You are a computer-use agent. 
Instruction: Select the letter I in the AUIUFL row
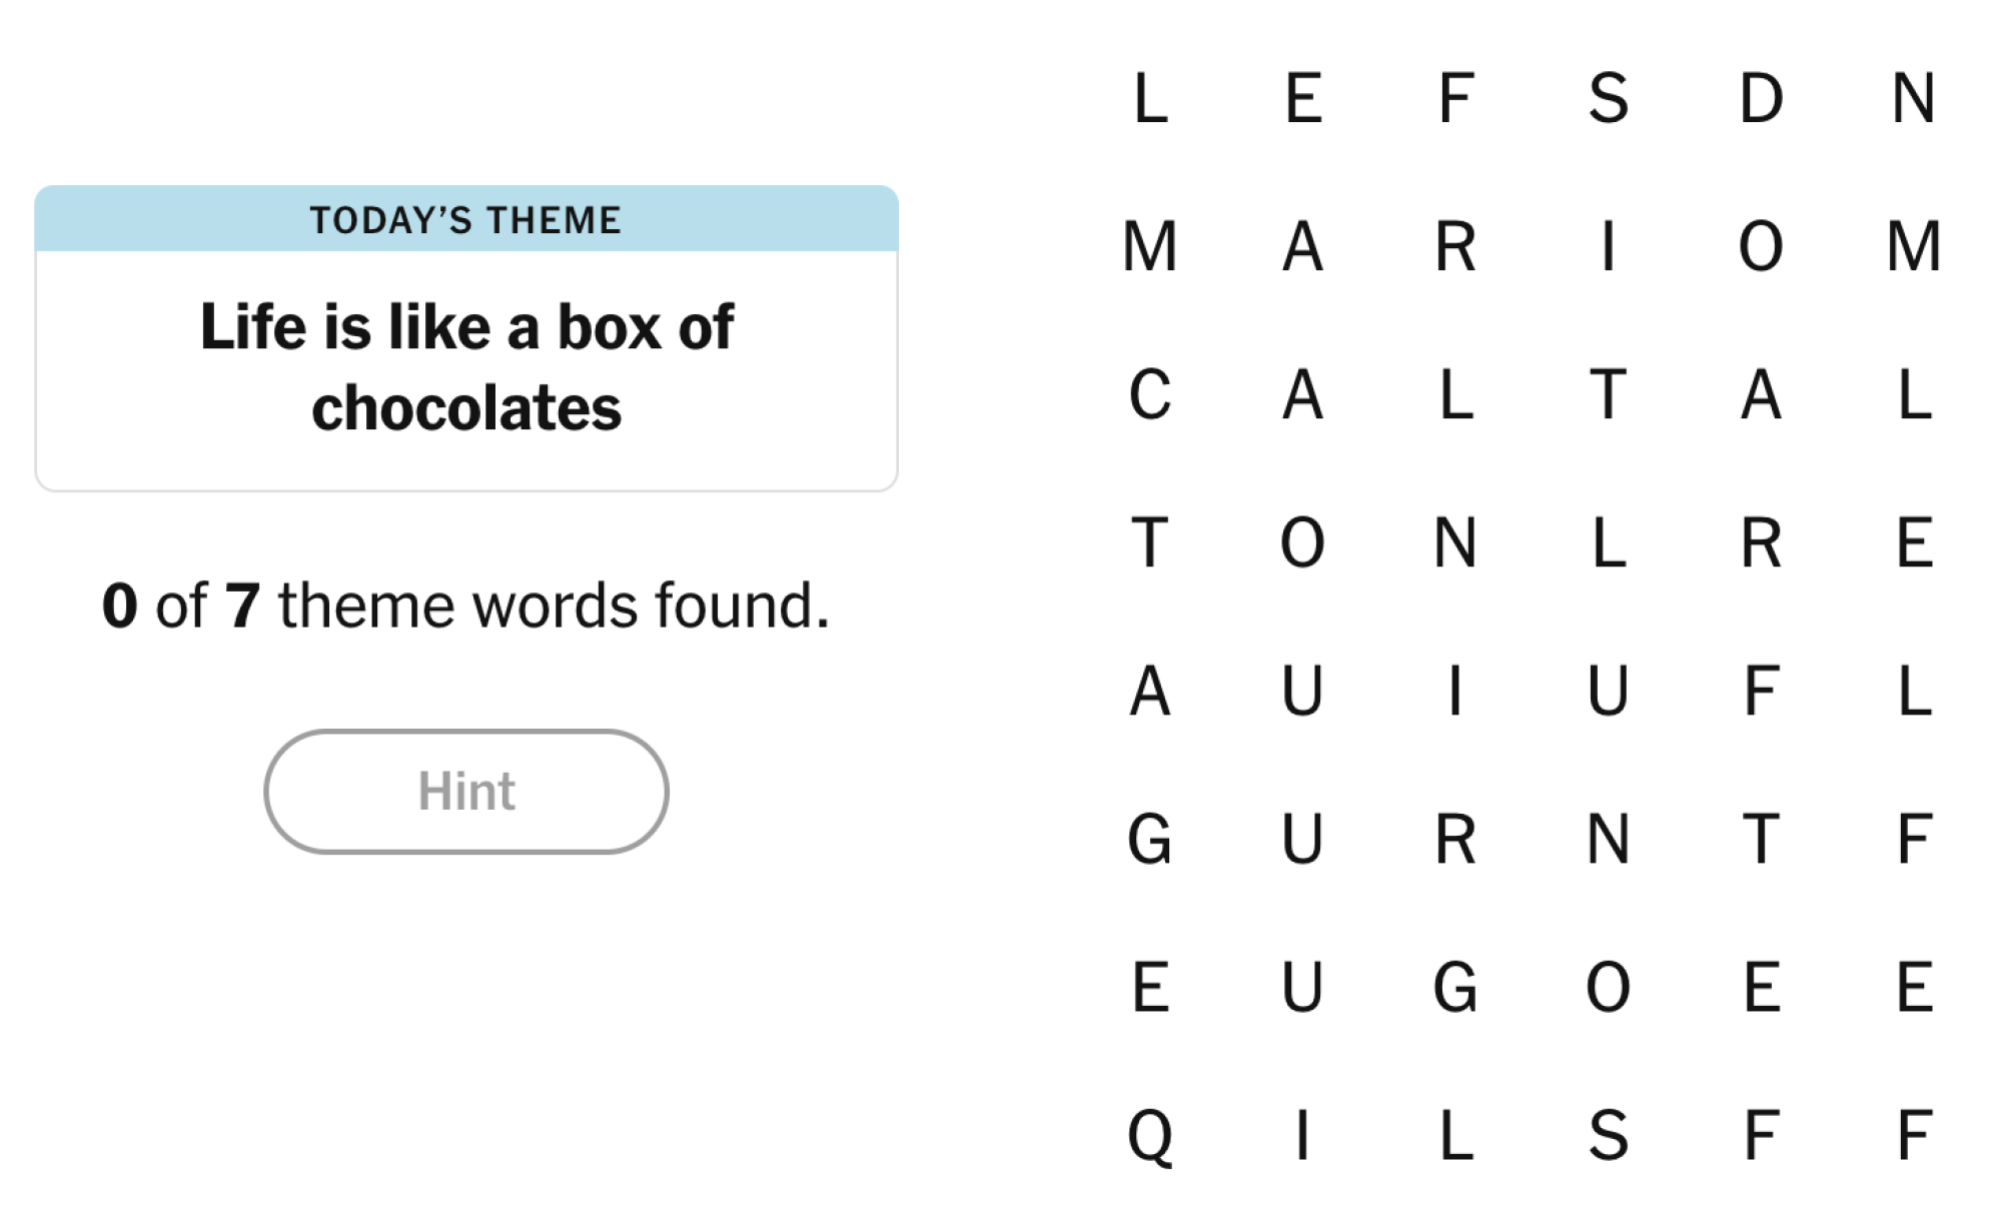1456,690
